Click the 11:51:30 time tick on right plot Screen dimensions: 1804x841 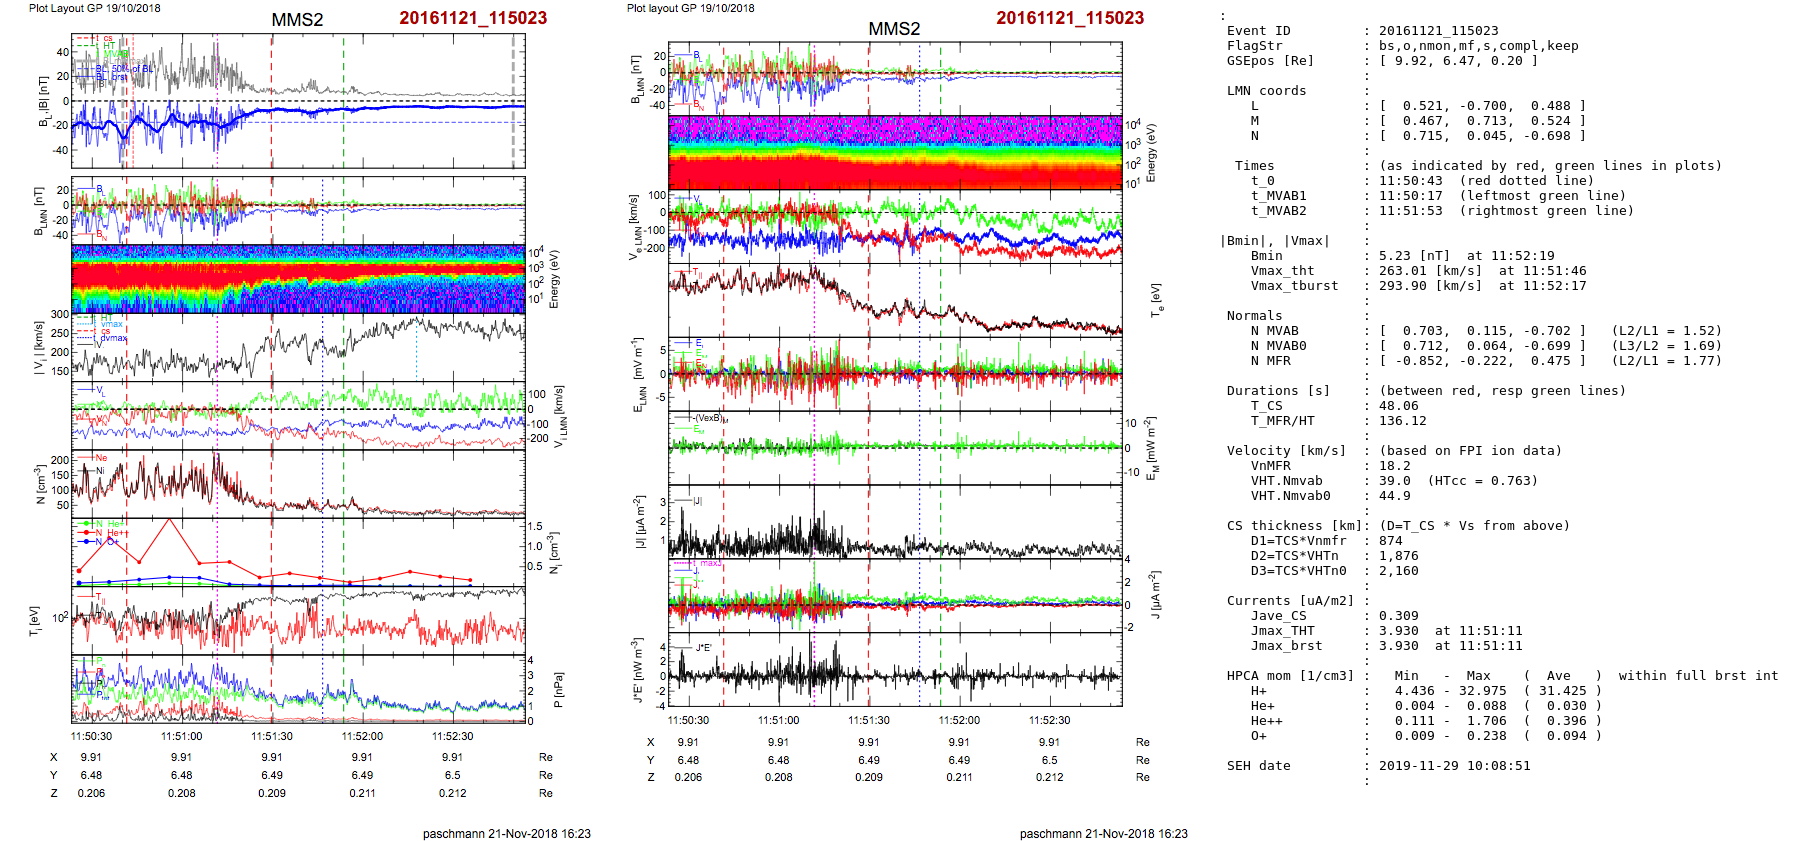tap(868, 720)
